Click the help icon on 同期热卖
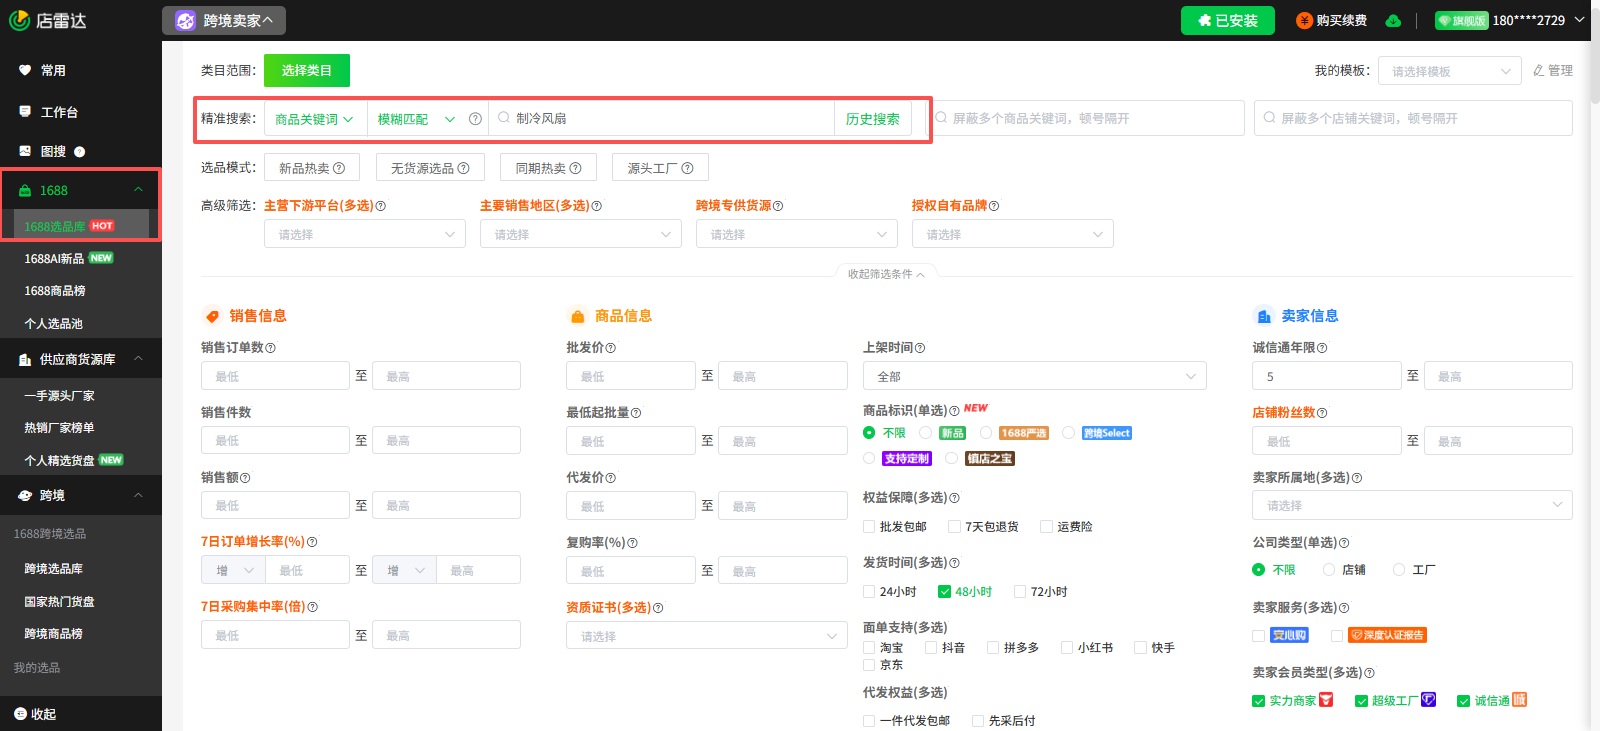 coord(575,168)
